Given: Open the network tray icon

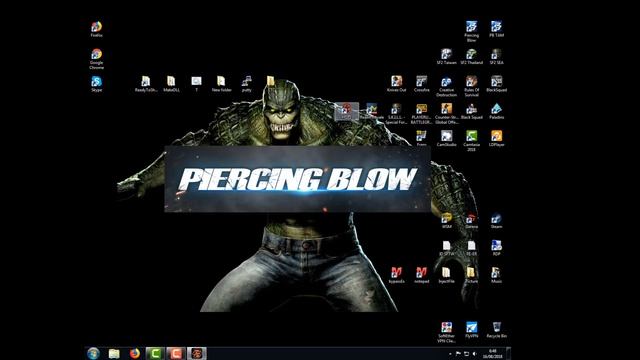Looking at the screenshot, I should point(466,354).
